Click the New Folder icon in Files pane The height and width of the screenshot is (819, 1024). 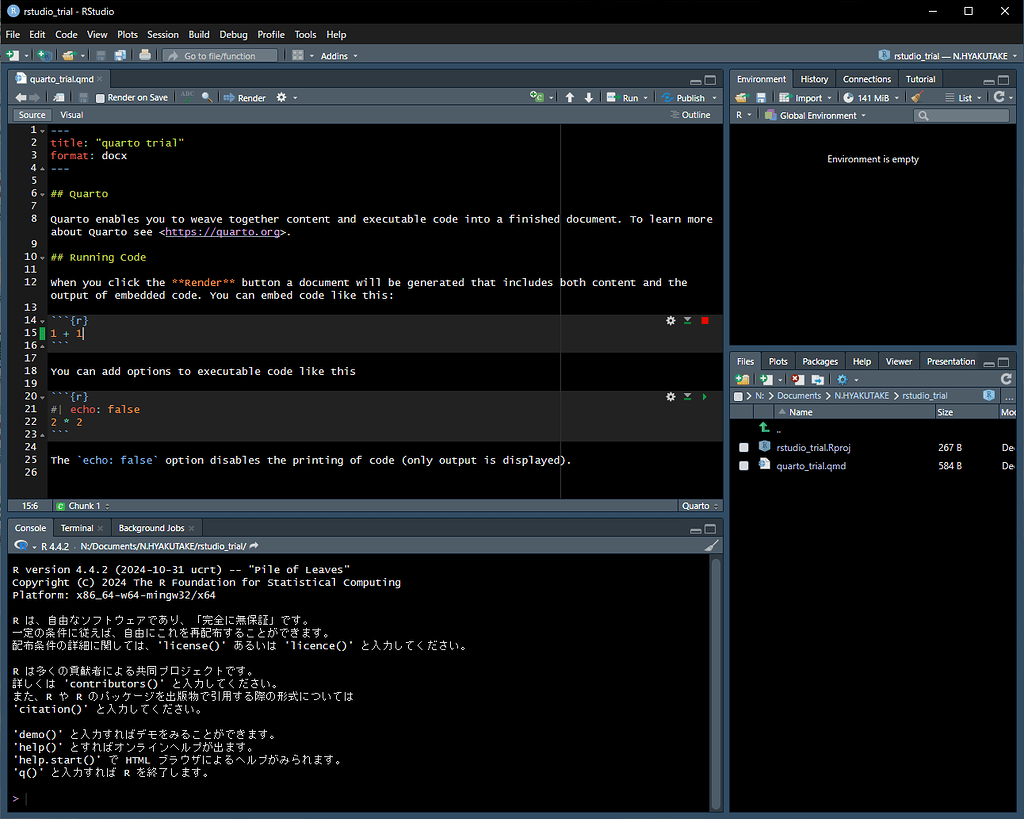(743, 379)
